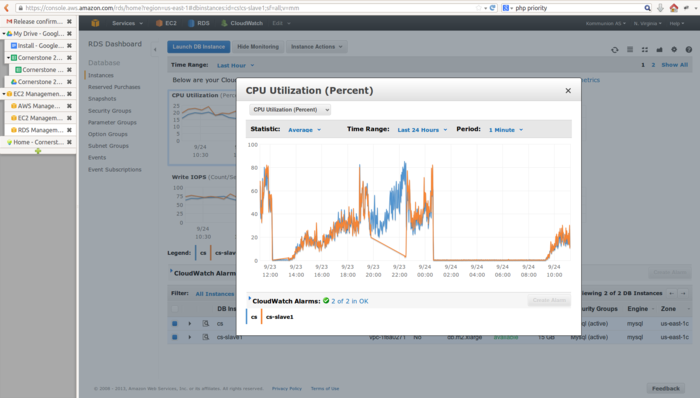
Task: Click Show All graphs link
Action: click(x=675, y=65)
